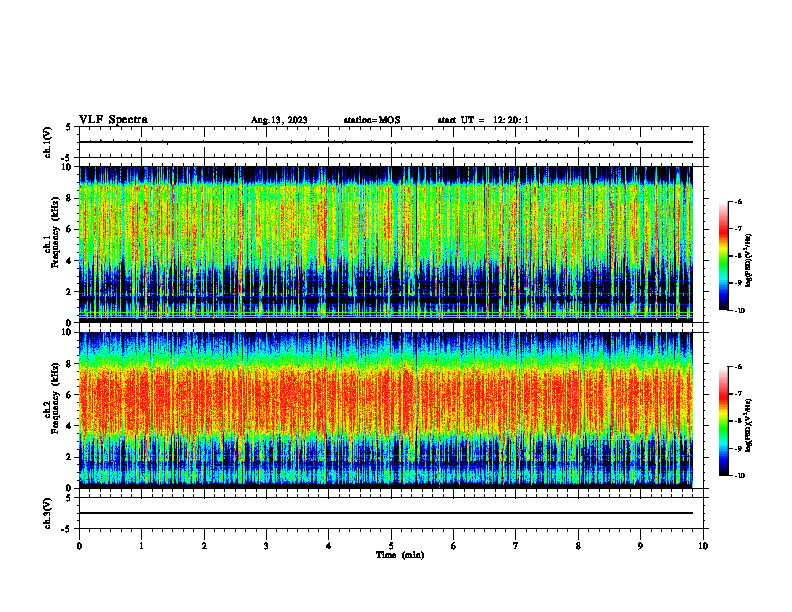Click the ch.1 voltage waveform trace
Image resolution: width=792 pixels, height=612 pixels.
386,142
